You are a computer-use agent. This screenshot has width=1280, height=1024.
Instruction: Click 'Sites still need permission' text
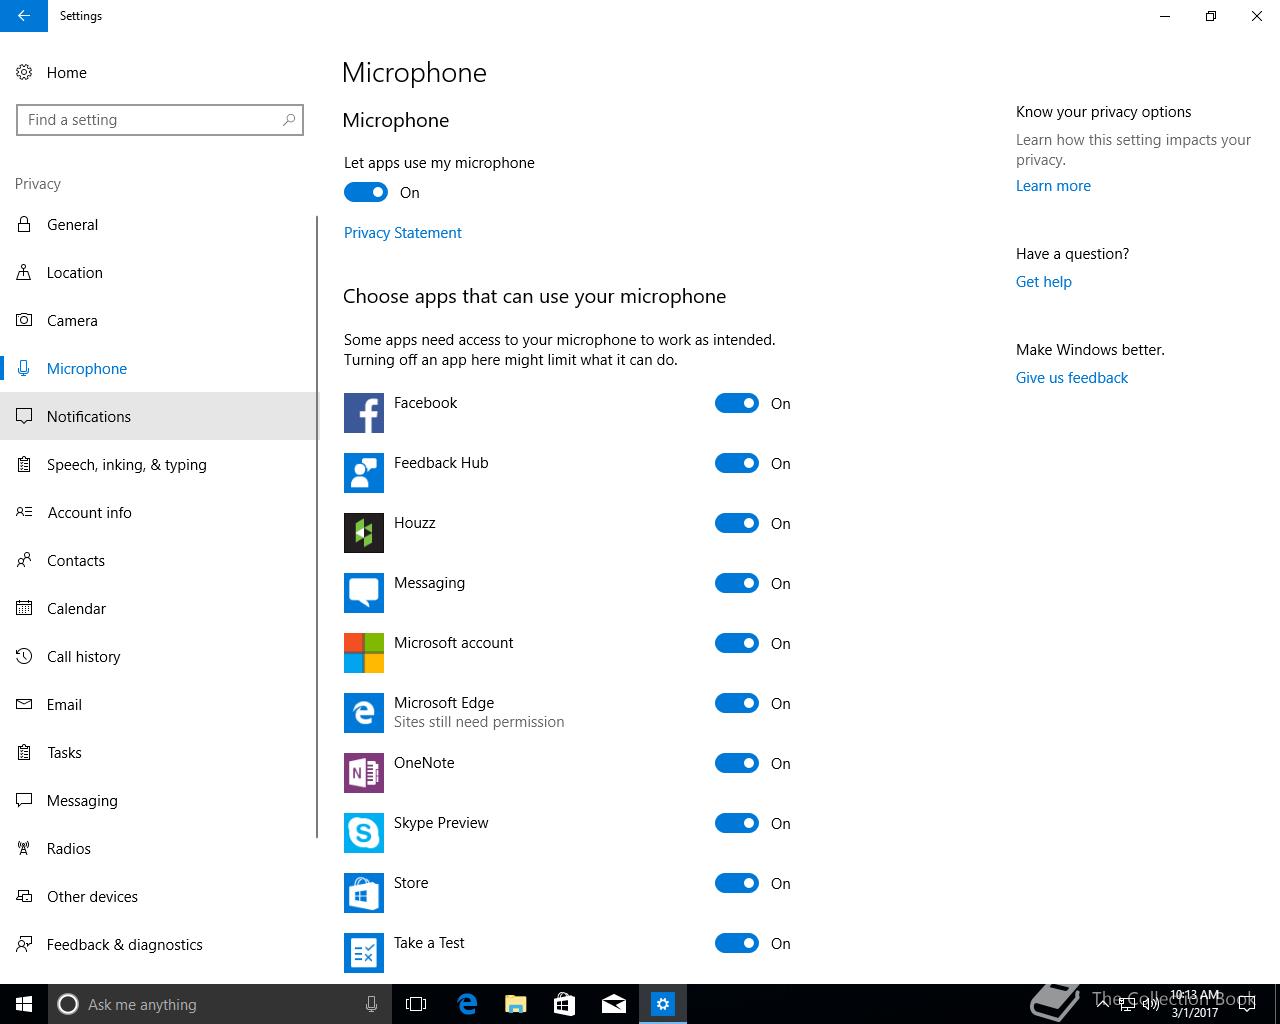pos(479,722)
